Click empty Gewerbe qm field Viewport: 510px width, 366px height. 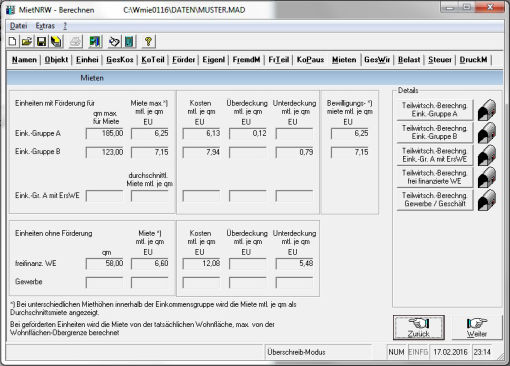click(105, 282)
